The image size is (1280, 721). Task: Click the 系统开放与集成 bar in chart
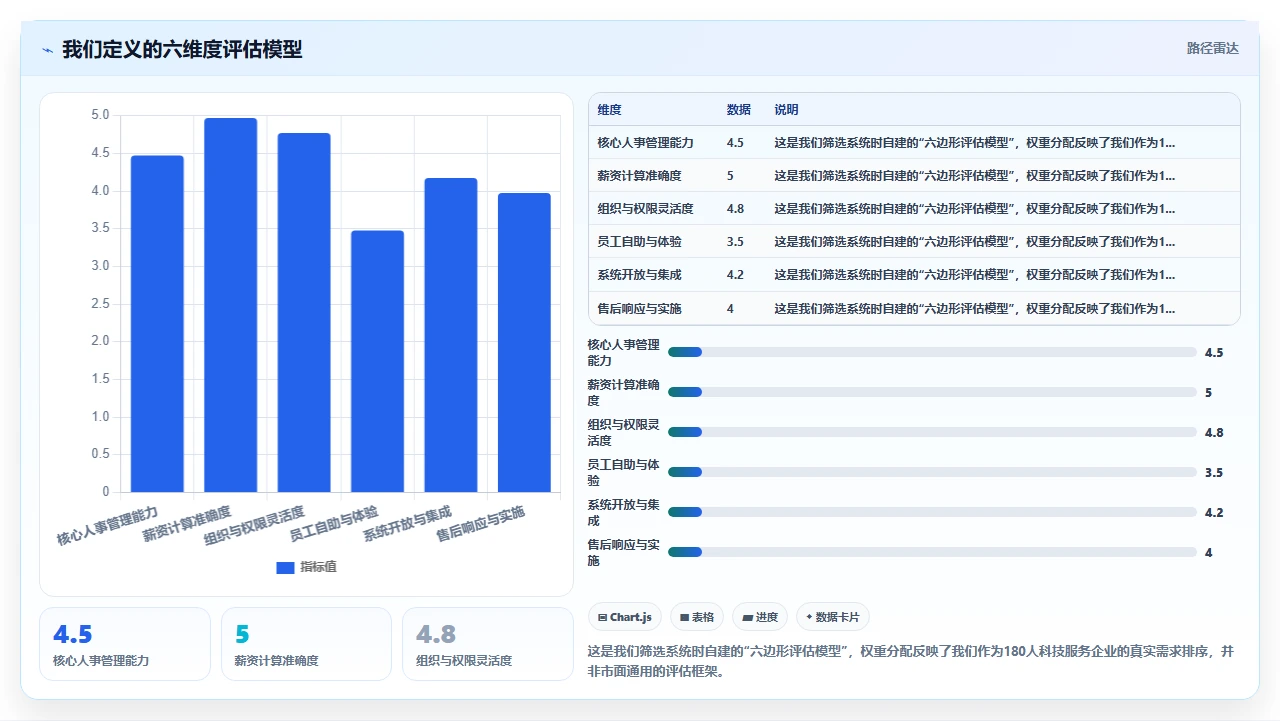[451, 335]
